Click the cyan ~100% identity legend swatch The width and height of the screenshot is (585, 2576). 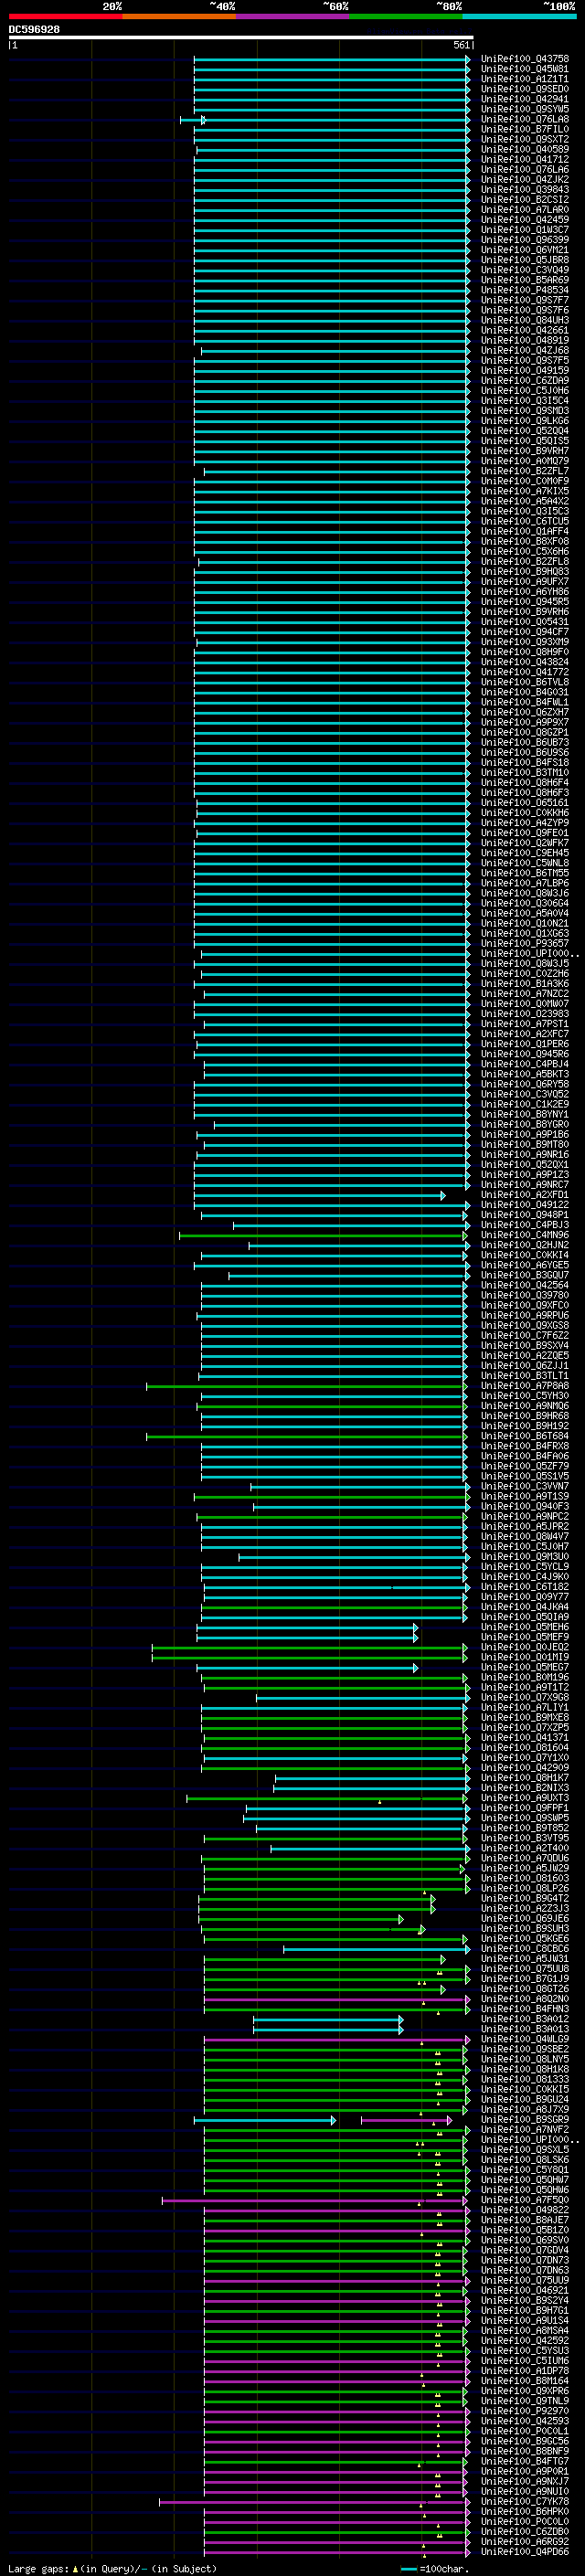(x=520, y=16)
